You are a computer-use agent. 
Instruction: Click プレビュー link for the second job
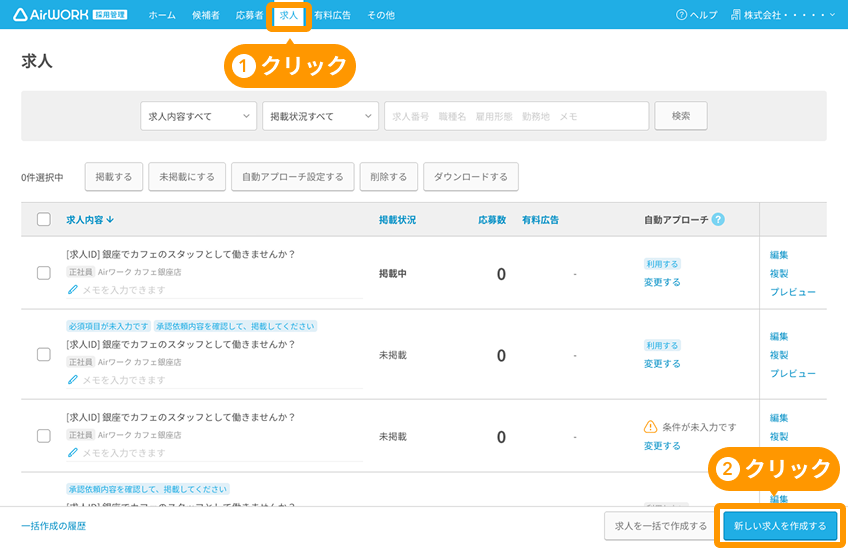(792, 374)
